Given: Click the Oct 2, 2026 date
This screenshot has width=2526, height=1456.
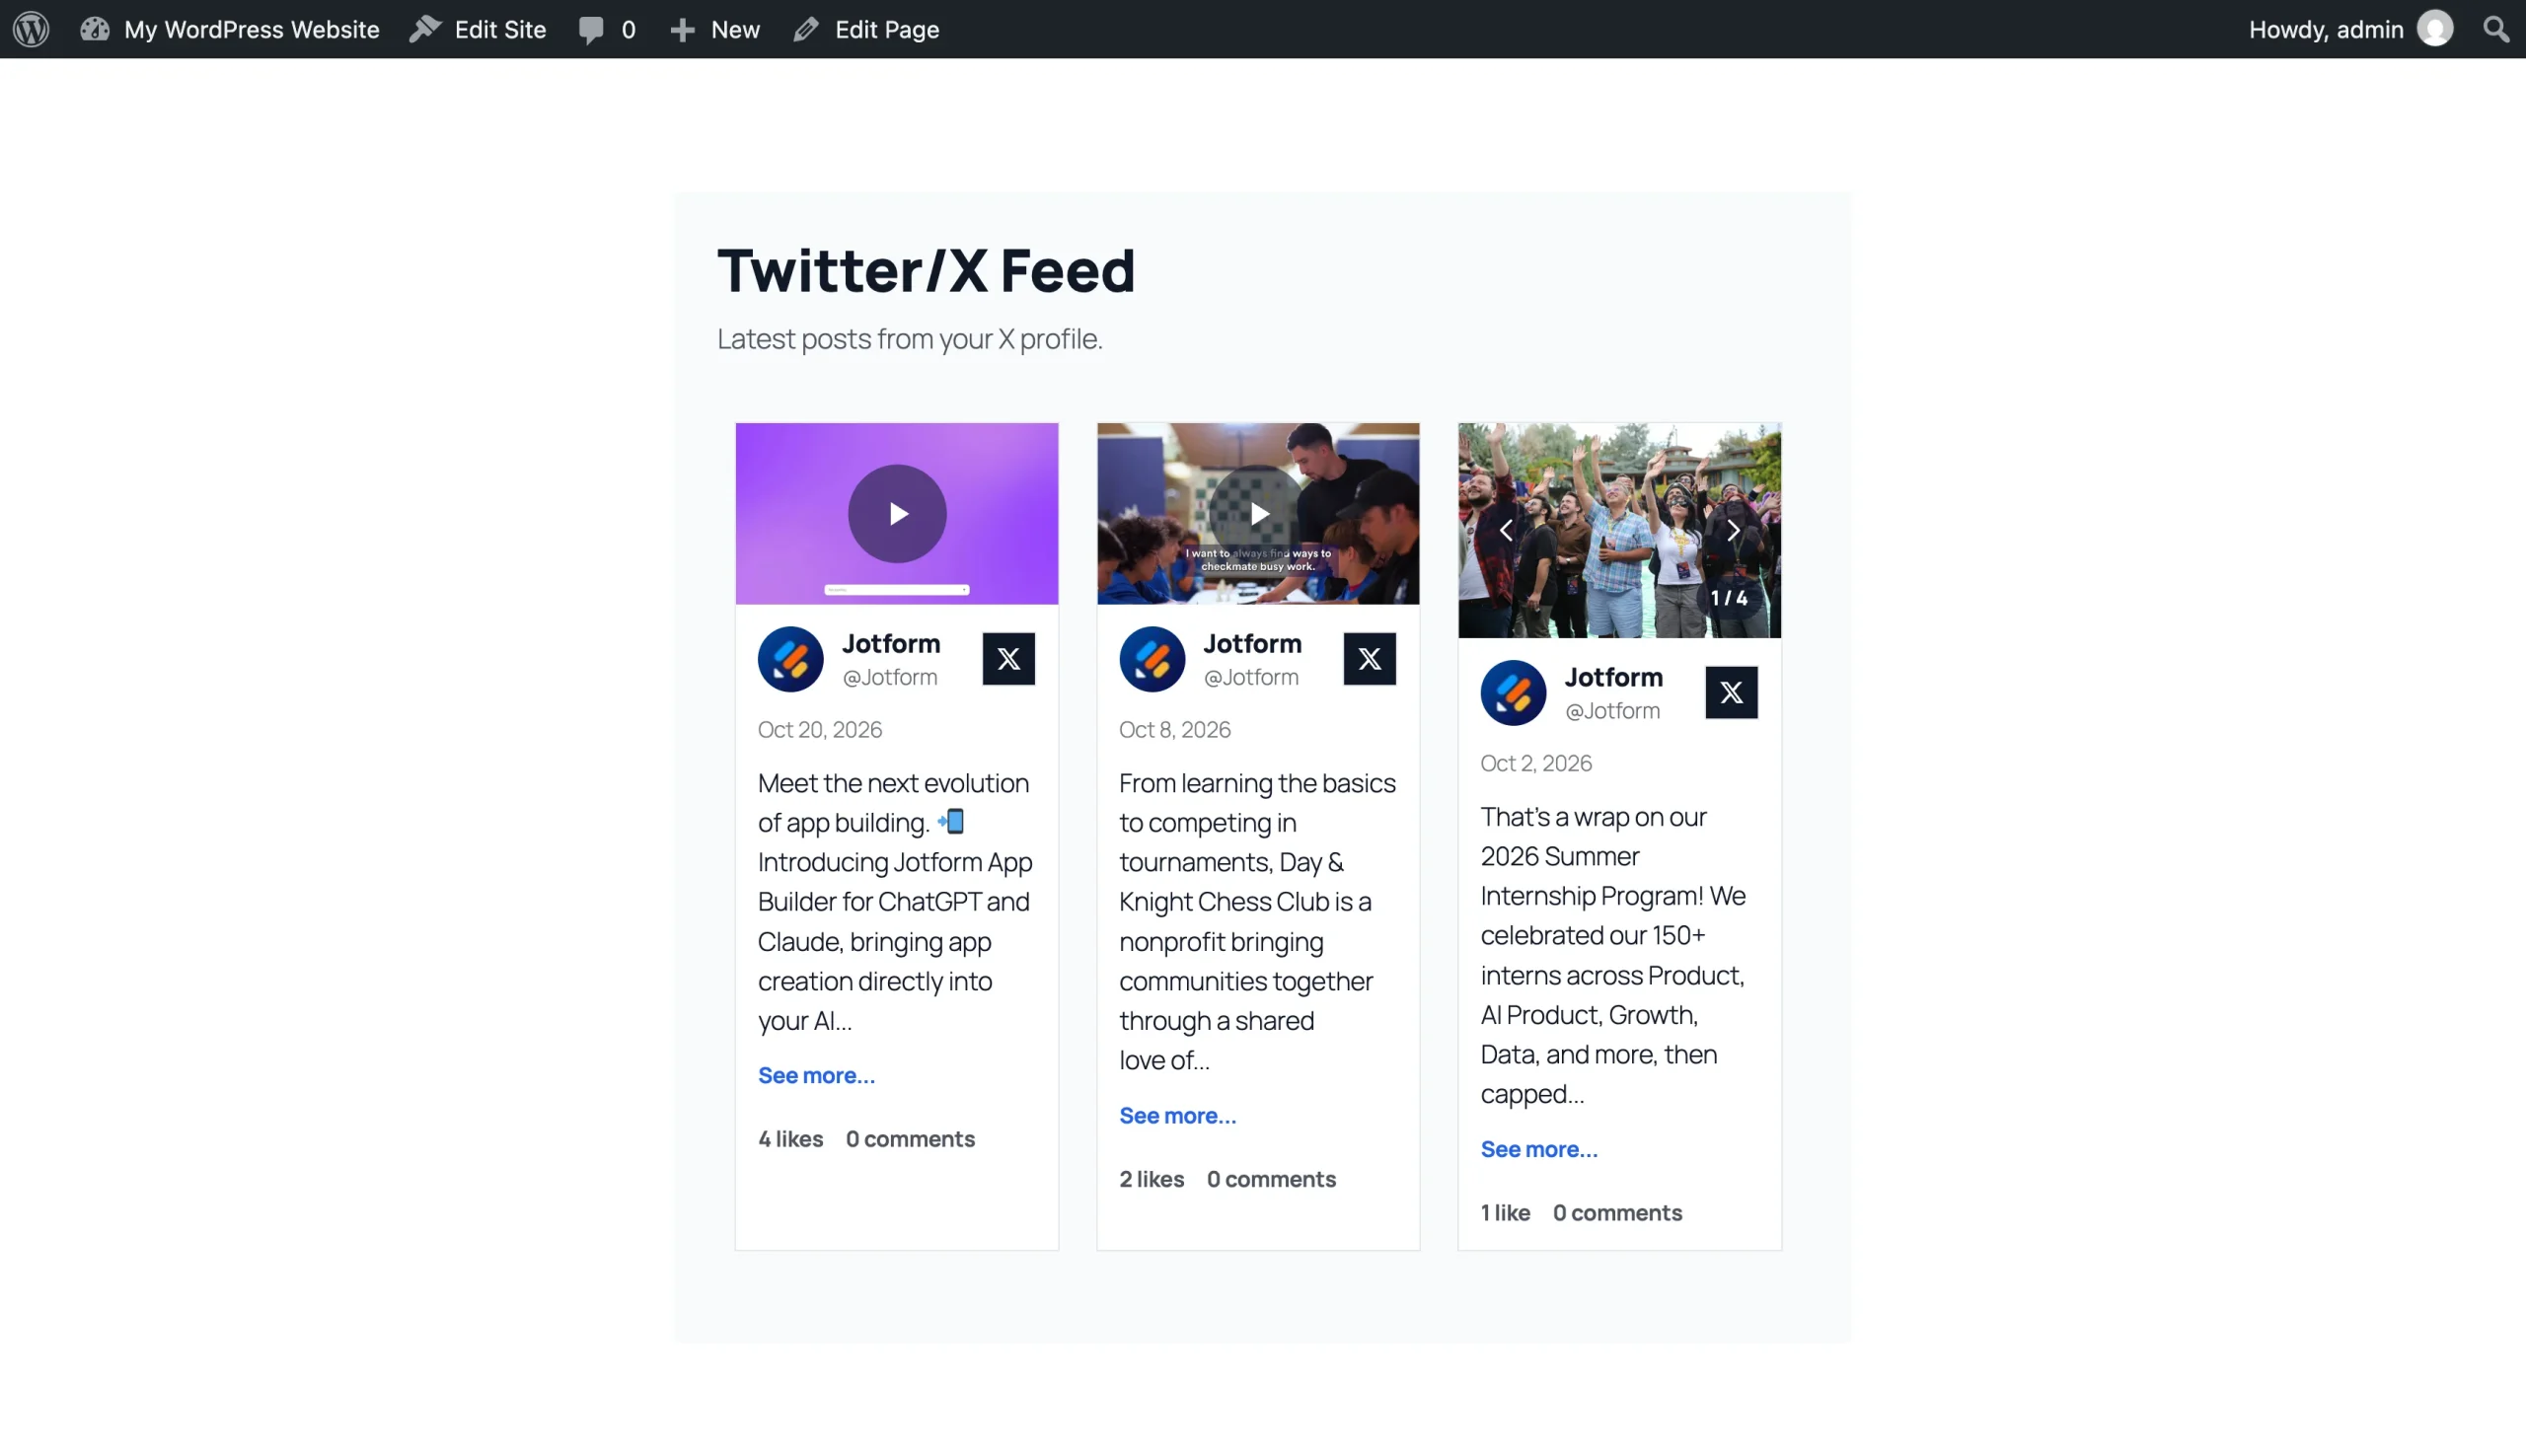Looking at the screenshot, I should (x=1536, y=763).
